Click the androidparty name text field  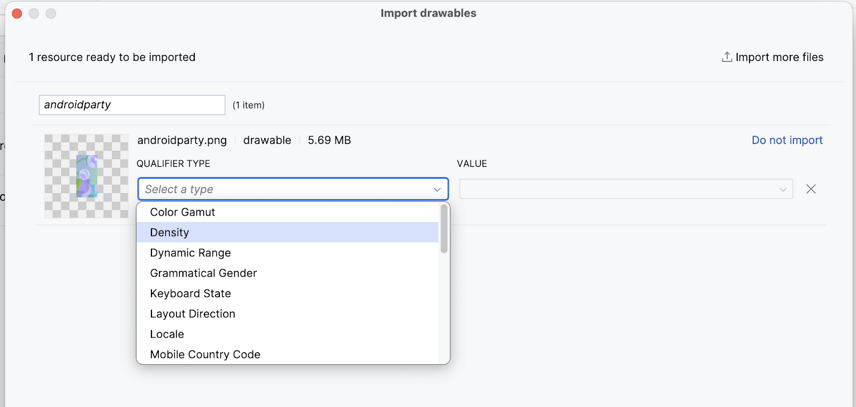[132, 105]
